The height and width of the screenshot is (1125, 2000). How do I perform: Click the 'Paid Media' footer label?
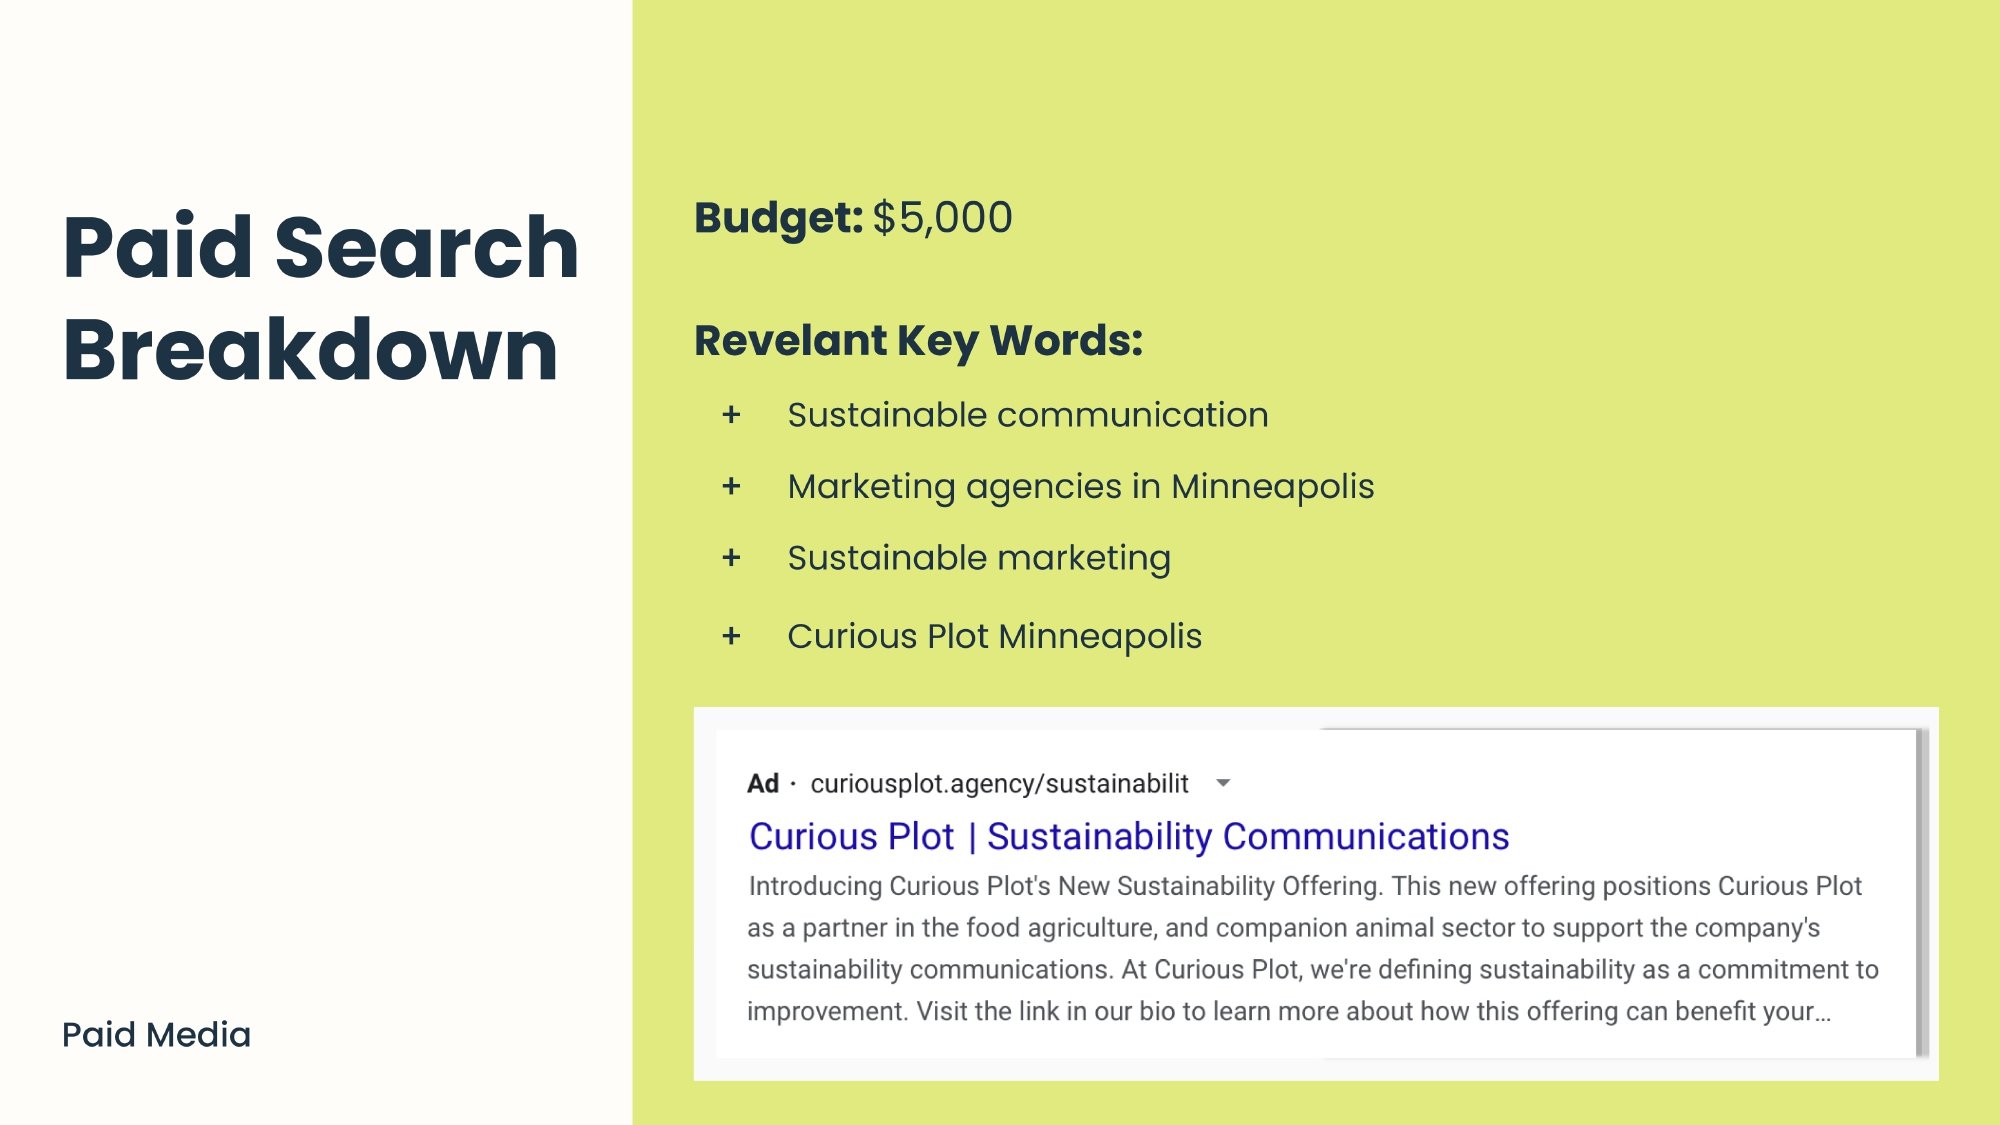156,1035
